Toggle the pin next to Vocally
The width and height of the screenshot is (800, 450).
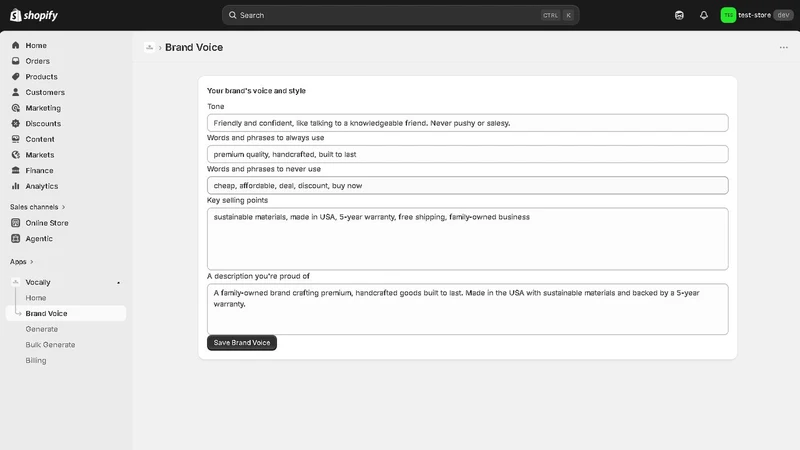118,283
